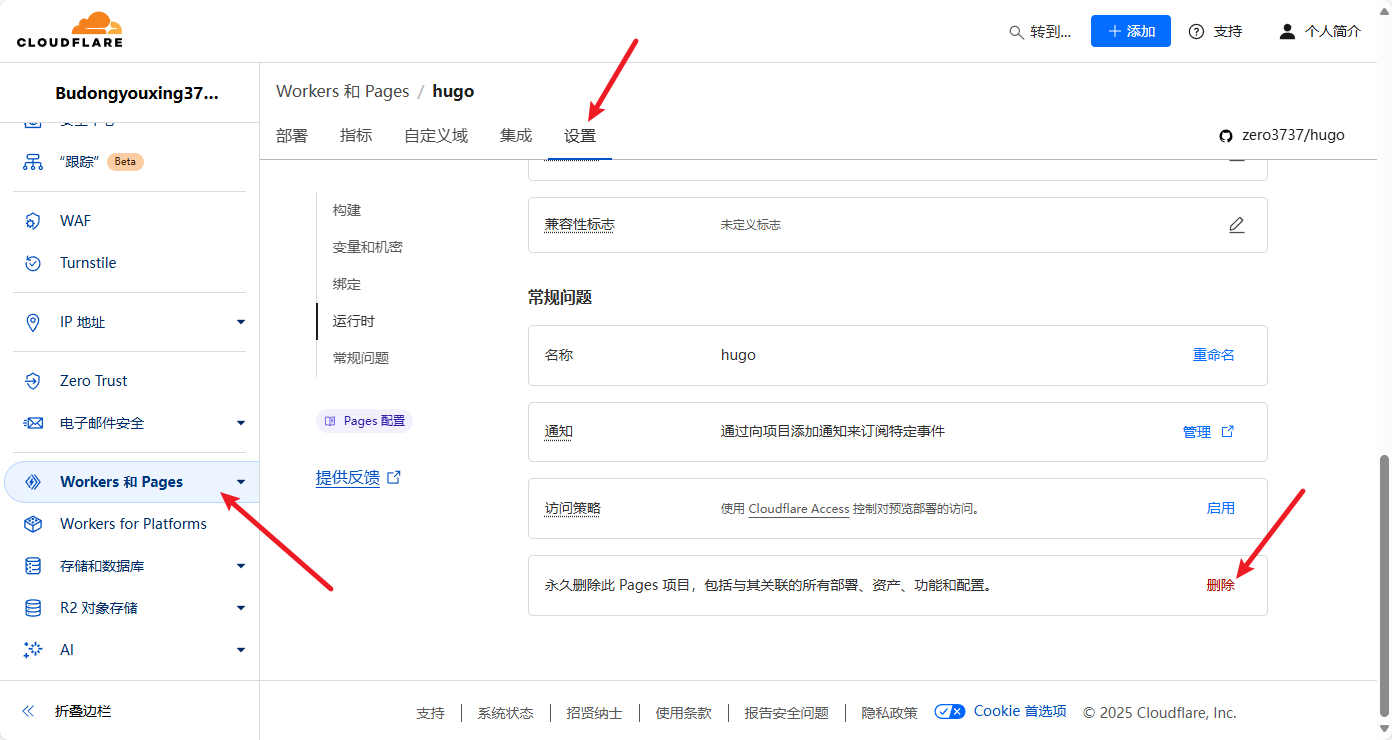1392x740 pixels.
Task: Click the search magnifier icon
Action: 1016,32
